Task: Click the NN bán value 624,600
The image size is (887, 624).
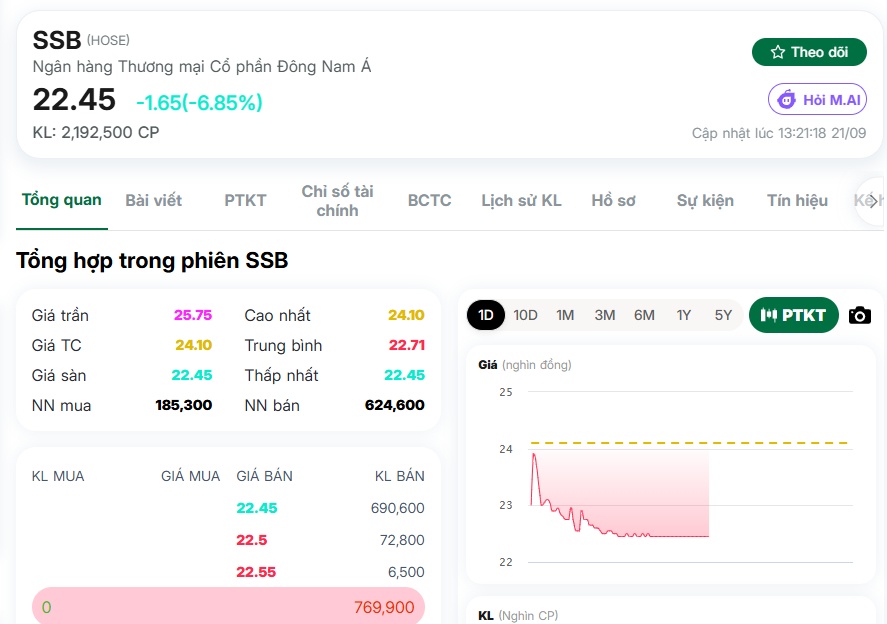Action: pos(394,405)
